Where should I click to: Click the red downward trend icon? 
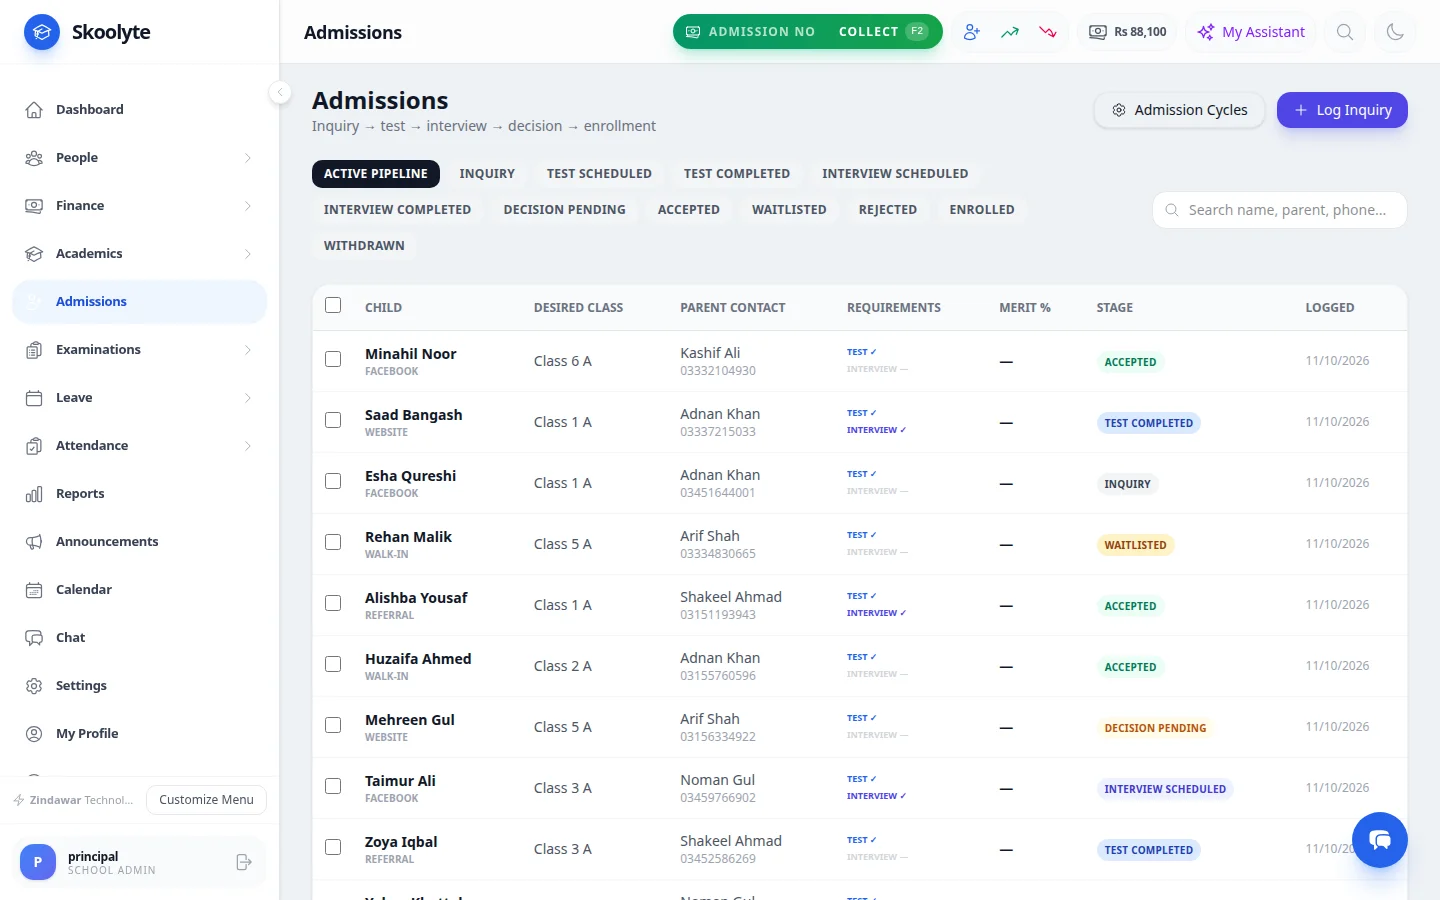click(x=1048, y=32)
